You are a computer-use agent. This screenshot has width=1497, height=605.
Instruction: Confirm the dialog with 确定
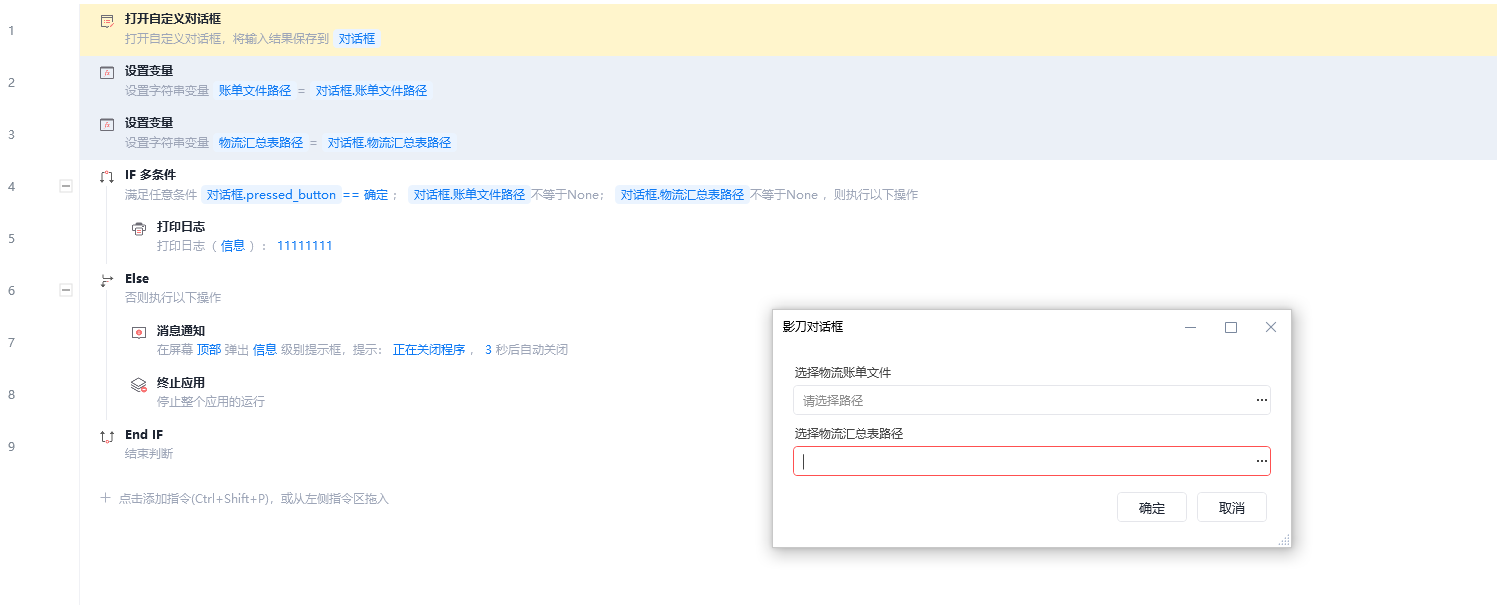(1152, 507)
